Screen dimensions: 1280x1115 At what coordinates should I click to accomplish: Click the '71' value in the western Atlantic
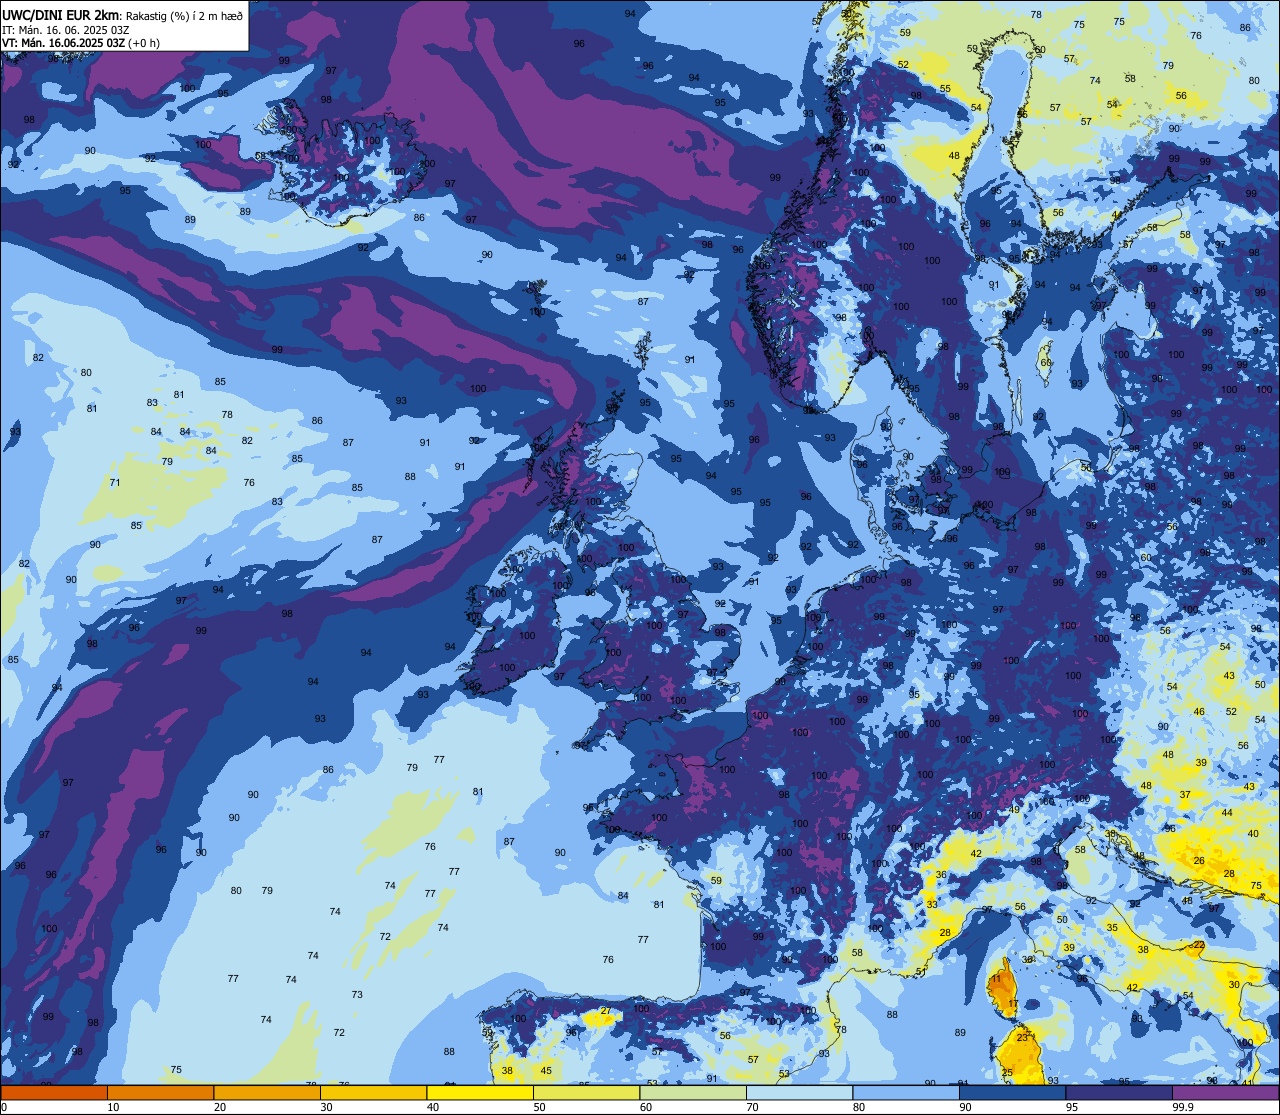click(115, 482)
